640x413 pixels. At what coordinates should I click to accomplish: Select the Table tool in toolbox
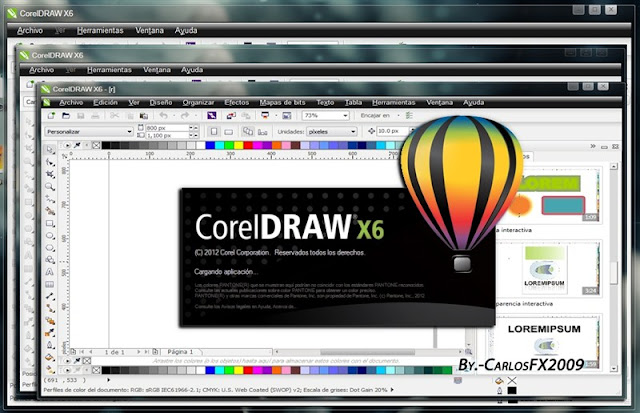50,284
